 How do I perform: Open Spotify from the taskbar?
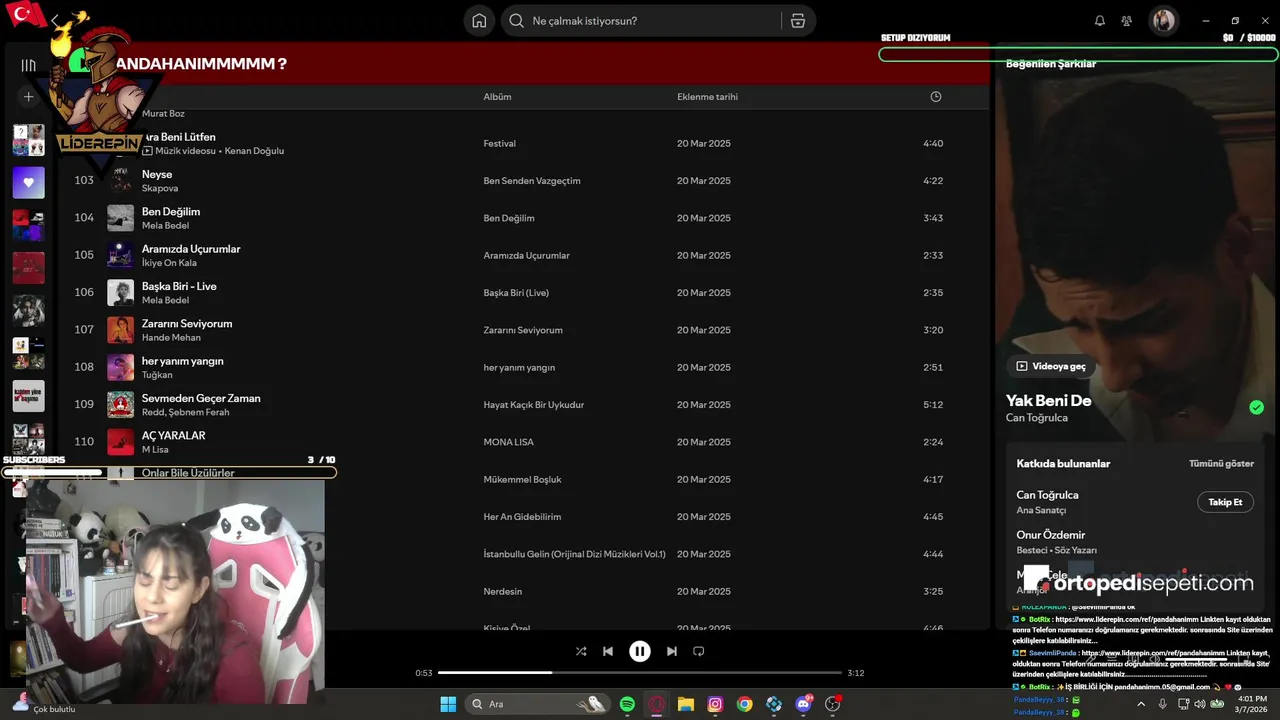[x=627, y=704]
